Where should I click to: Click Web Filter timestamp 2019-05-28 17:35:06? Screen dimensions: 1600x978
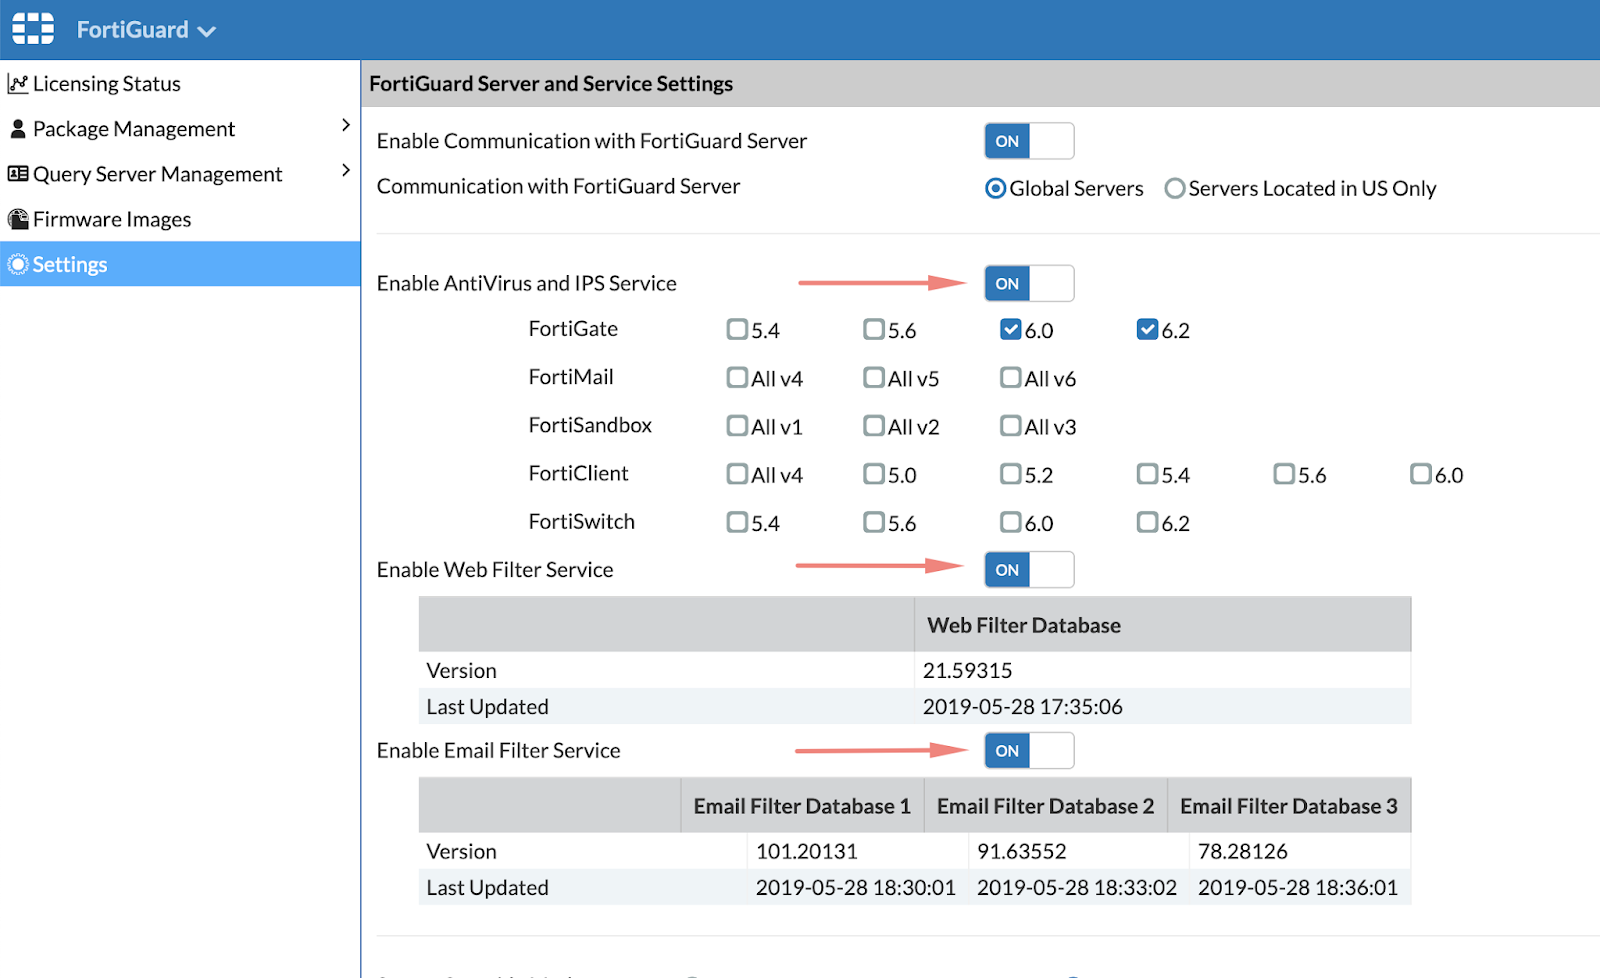(1023, 707)
